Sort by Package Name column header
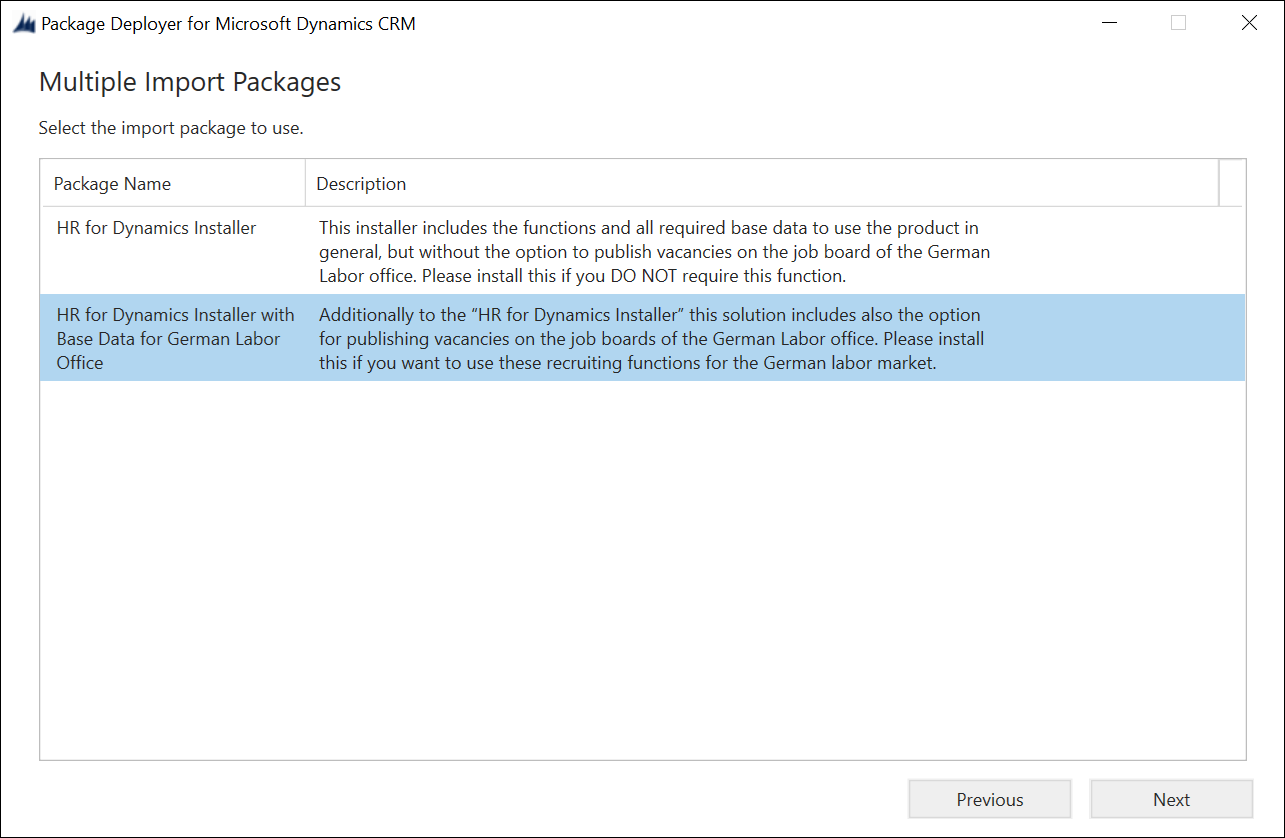The width and height of the screenshot is (1285, 838). [x=173, y=183]
